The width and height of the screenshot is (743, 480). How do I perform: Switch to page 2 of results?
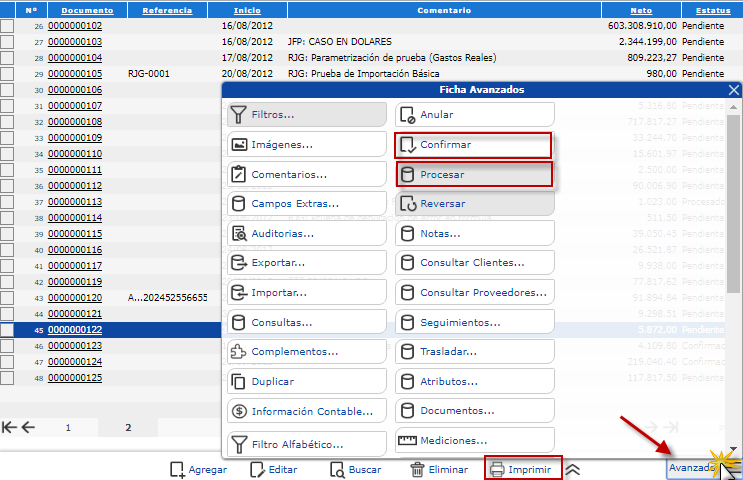128,427
